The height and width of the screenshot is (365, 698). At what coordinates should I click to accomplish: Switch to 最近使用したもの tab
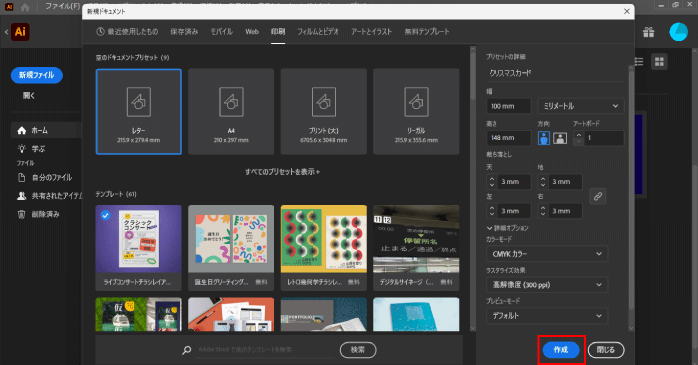[127, 32]
